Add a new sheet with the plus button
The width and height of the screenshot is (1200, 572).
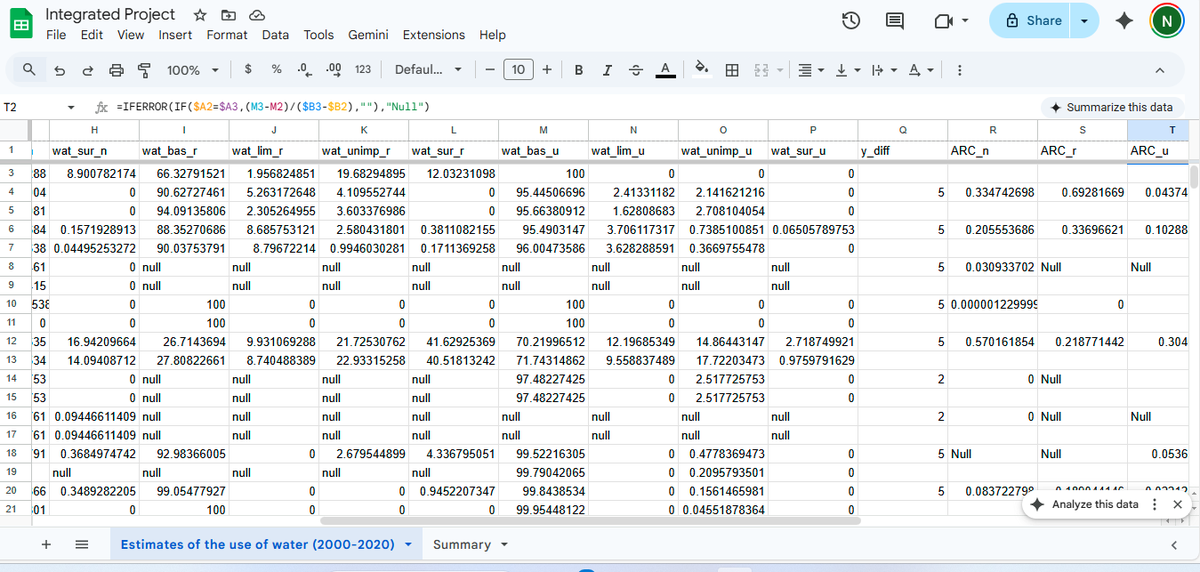tap(46, 544)
